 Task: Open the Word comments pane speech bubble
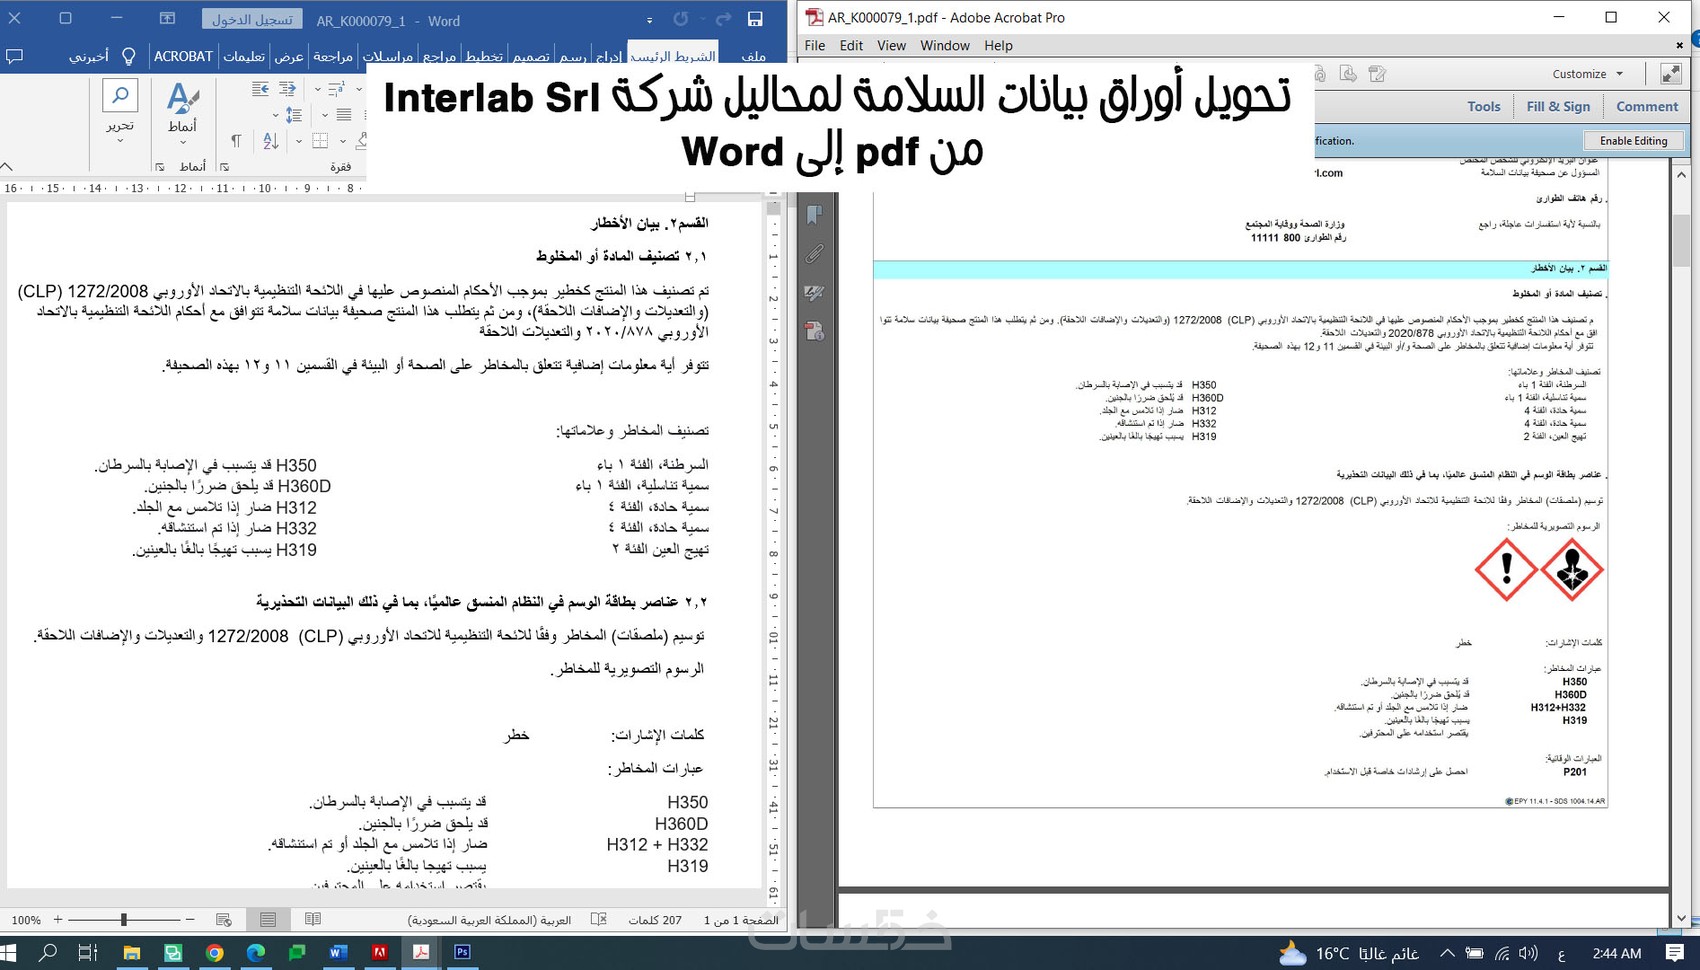tap(14, 56)
